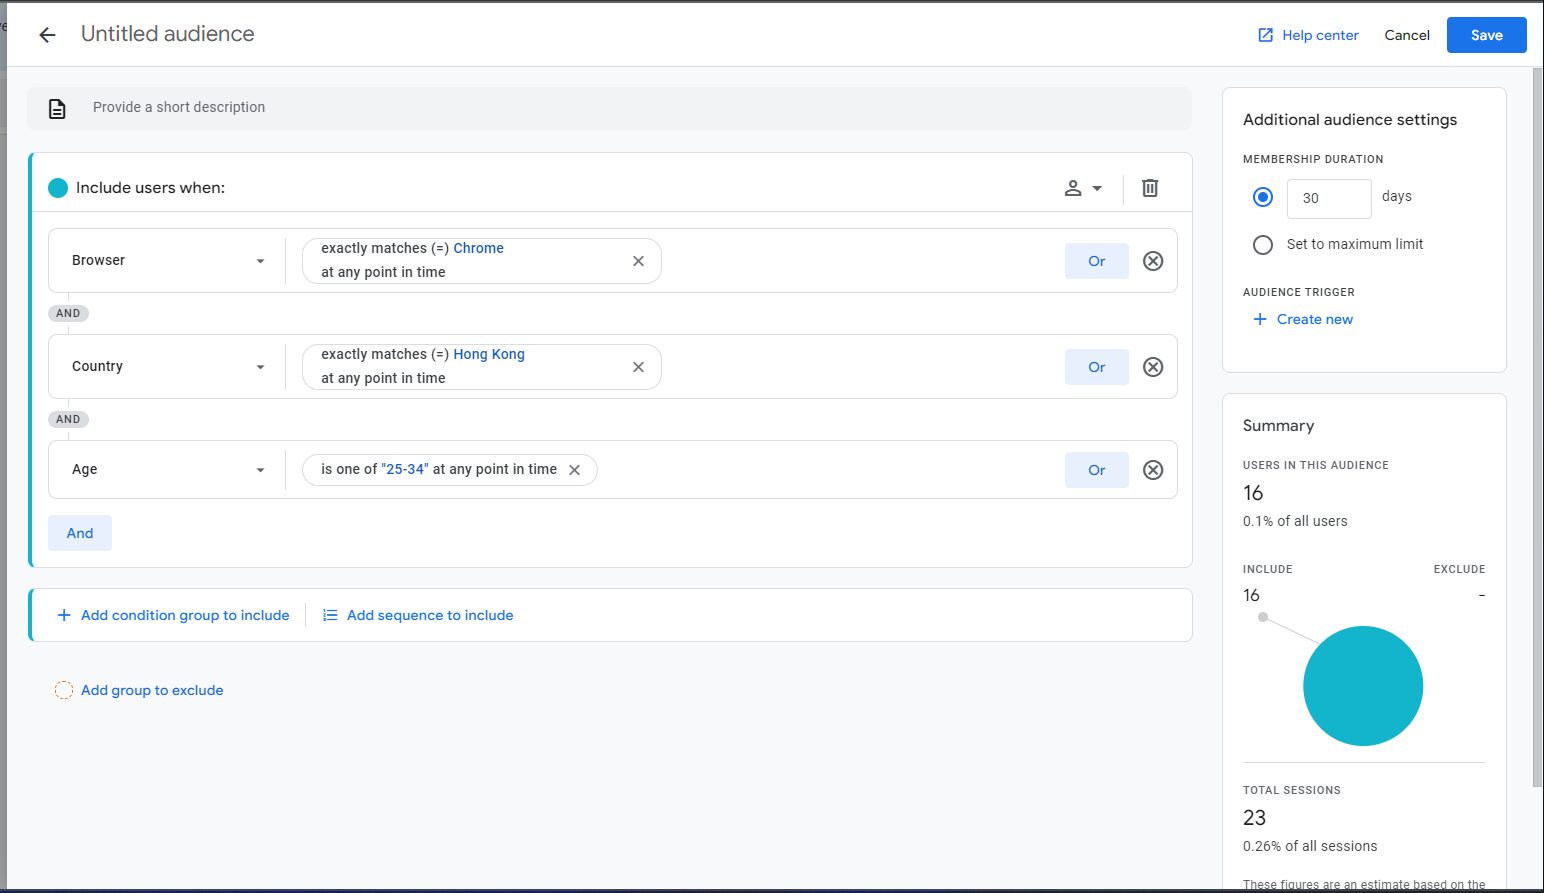The image size is (1544, 893).
Task: Cancel audience creation
Action: click(x=1407, y=35)
